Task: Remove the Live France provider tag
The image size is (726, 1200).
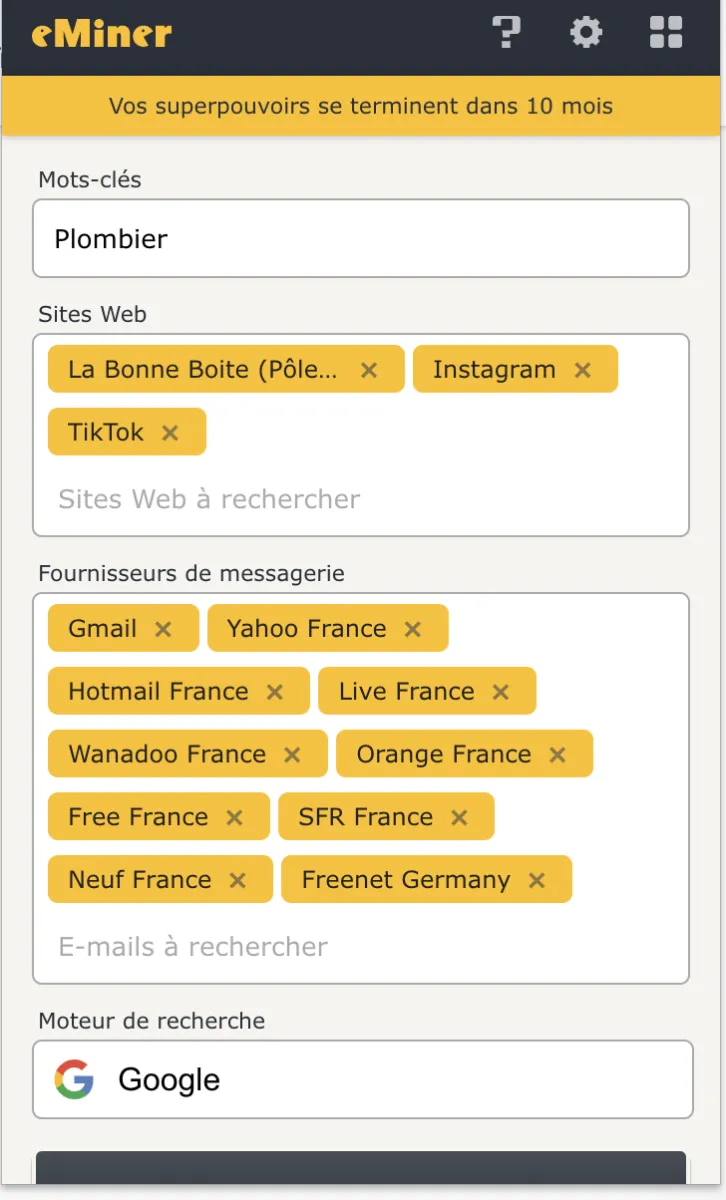Action: [x=501, y=692]
